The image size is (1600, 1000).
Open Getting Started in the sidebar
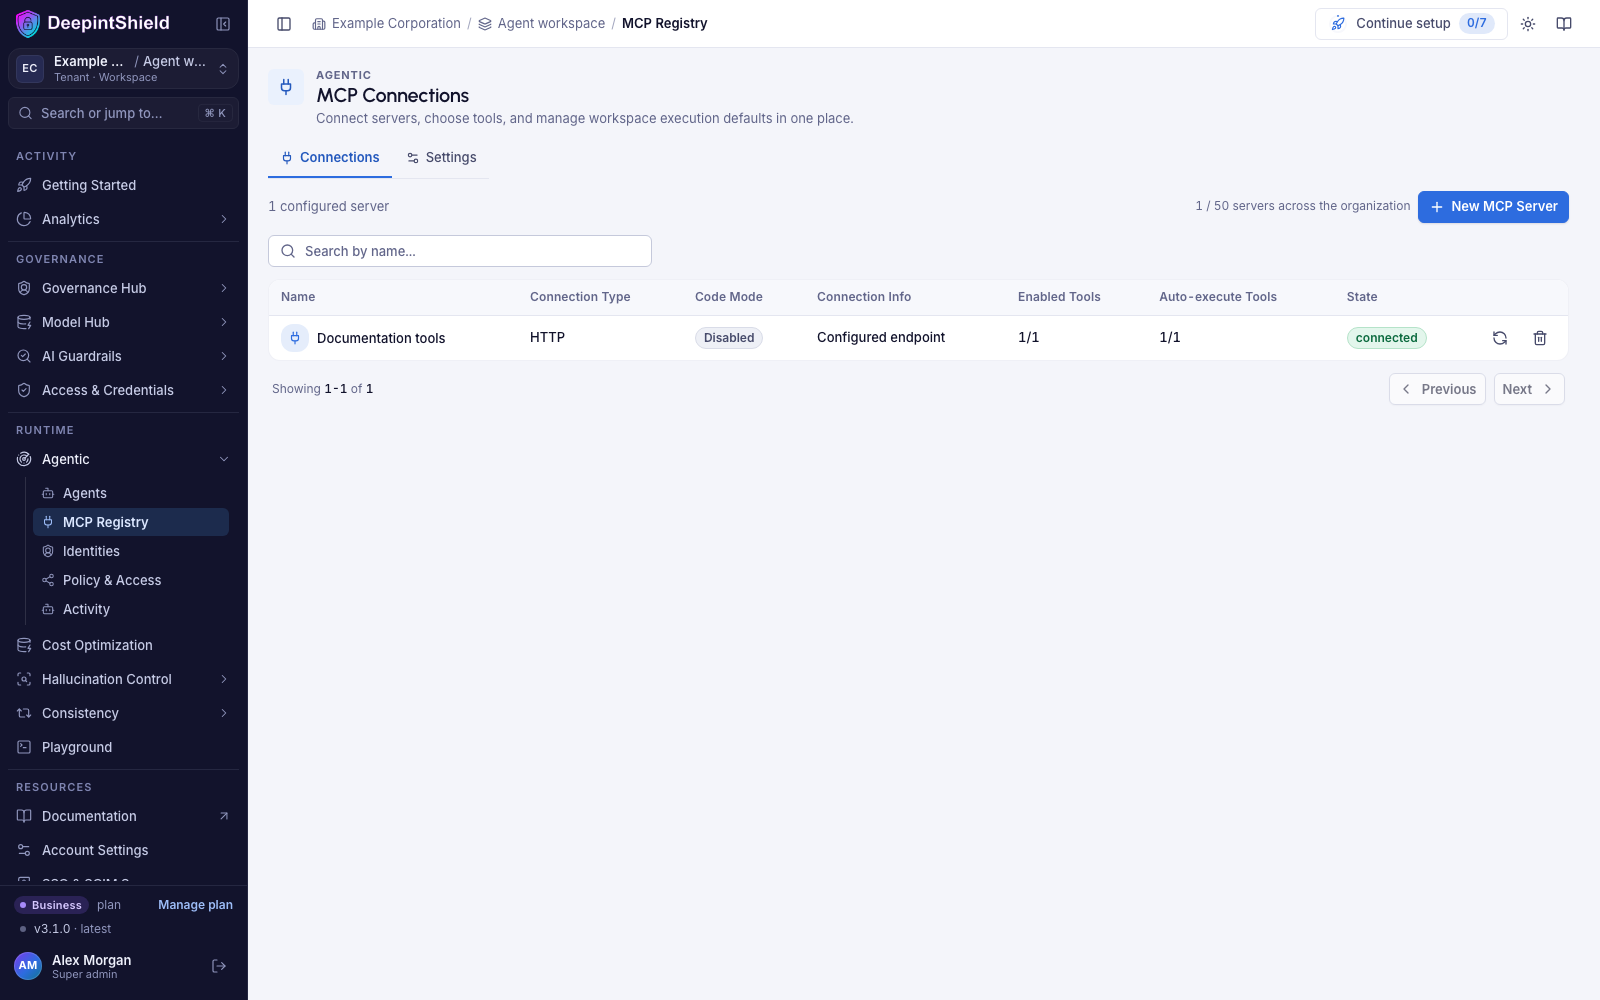pyautogui.click(x=124, y=185)
